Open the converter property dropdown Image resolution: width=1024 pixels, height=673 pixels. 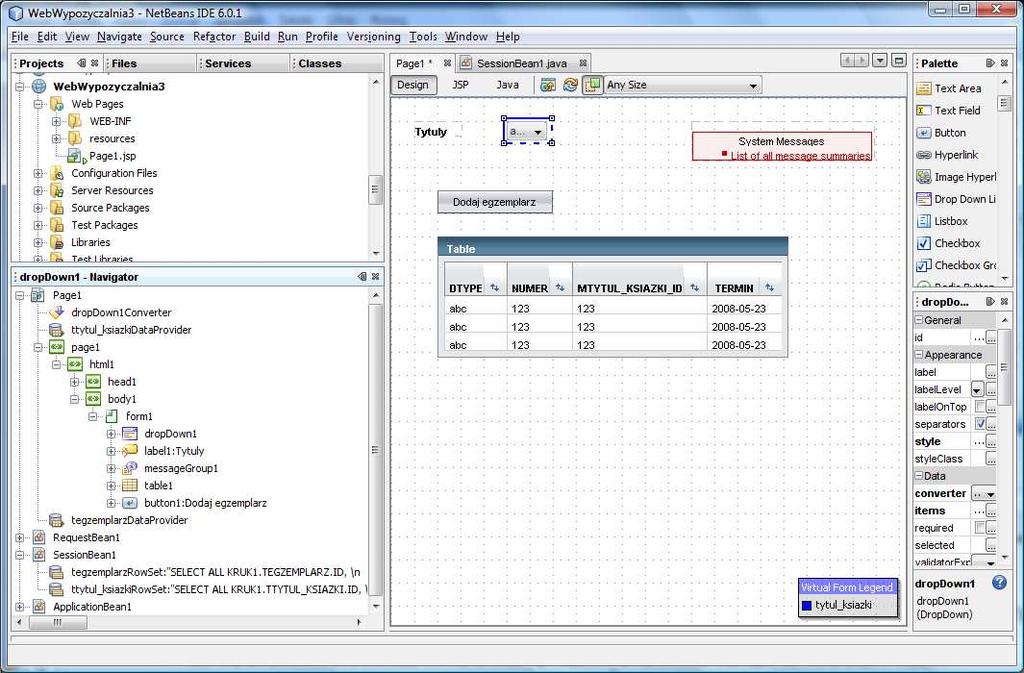pyautogui.click(x=991, y=494)
